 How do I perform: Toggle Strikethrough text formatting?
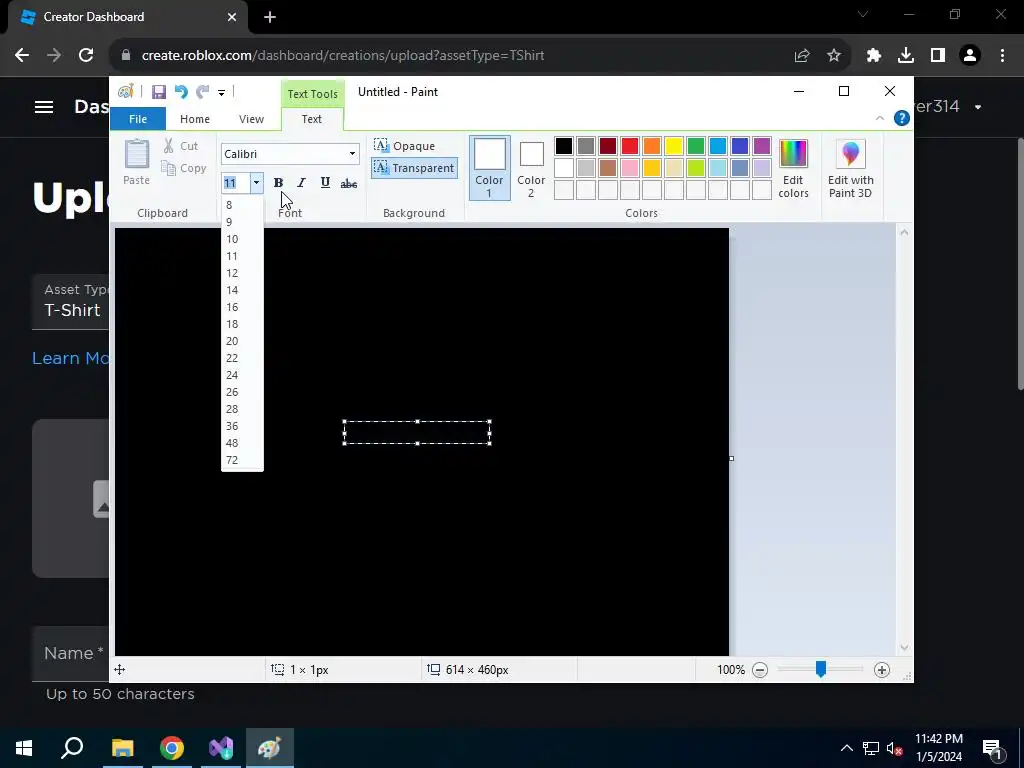click(x=349, y=184)
